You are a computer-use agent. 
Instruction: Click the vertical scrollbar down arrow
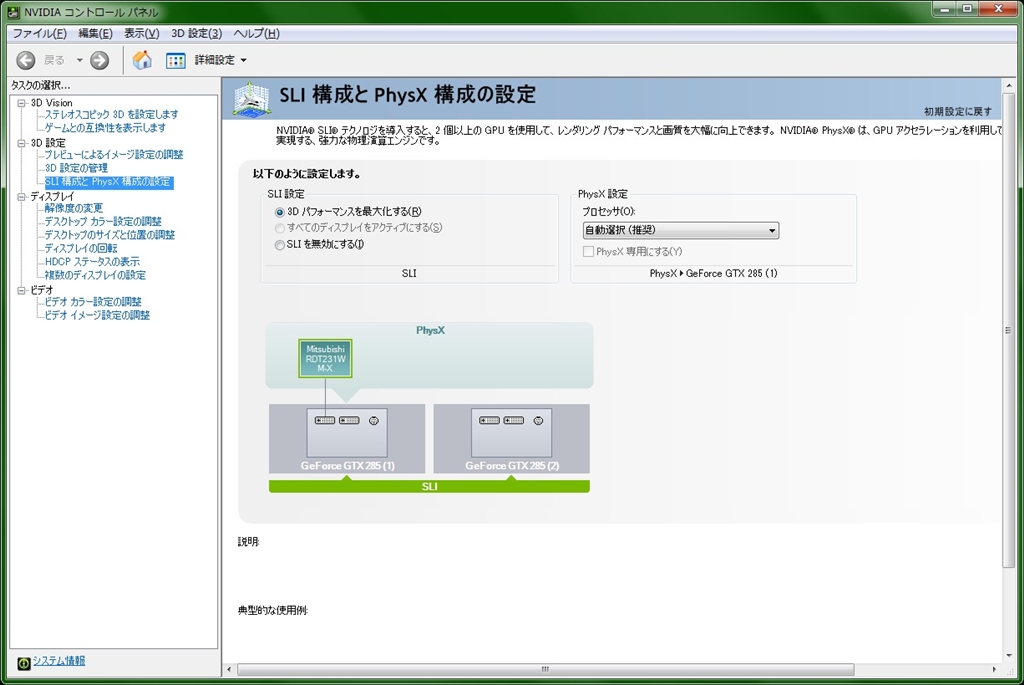pyautogui.click(x=1009, y=655)
